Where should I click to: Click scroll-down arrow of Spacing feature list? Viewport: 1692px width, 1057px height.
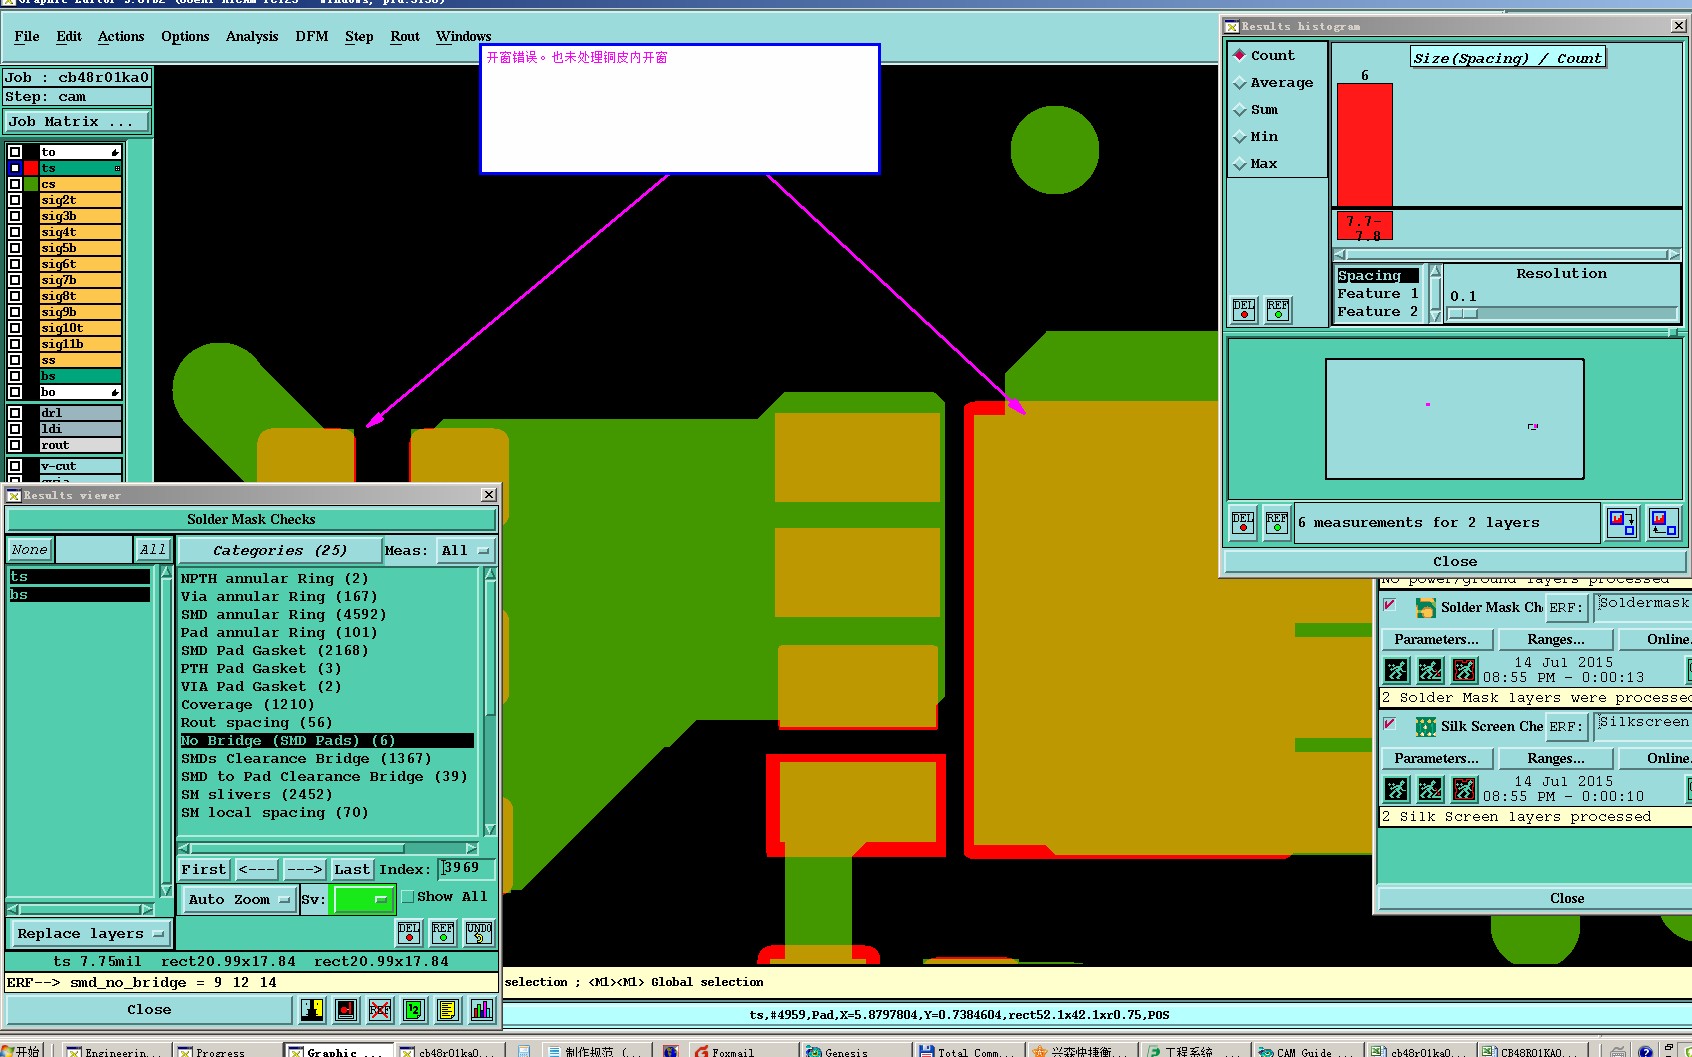(x=1436, y=315)
